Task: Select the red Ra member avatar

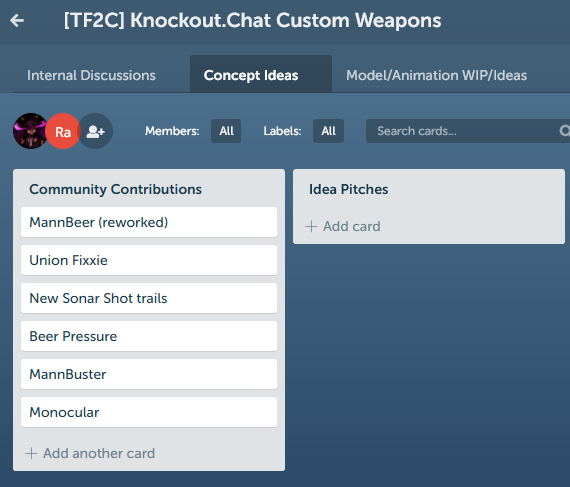Action: pyautogui.click(x=63, y=131)
